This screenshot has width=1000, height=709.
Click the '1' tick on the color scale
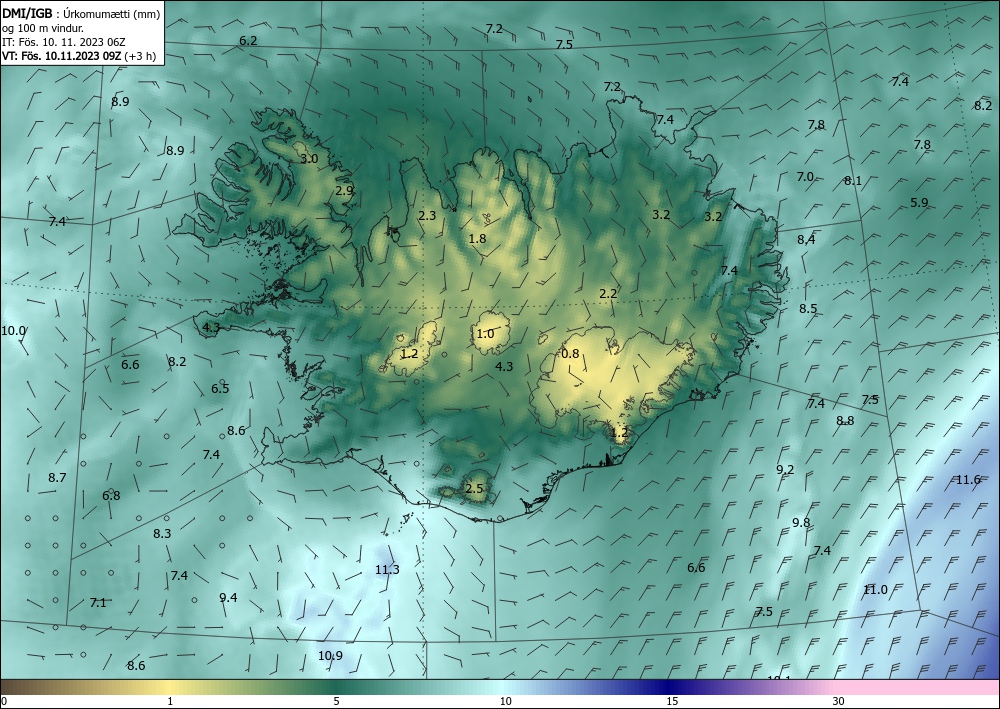coord(170,702)
